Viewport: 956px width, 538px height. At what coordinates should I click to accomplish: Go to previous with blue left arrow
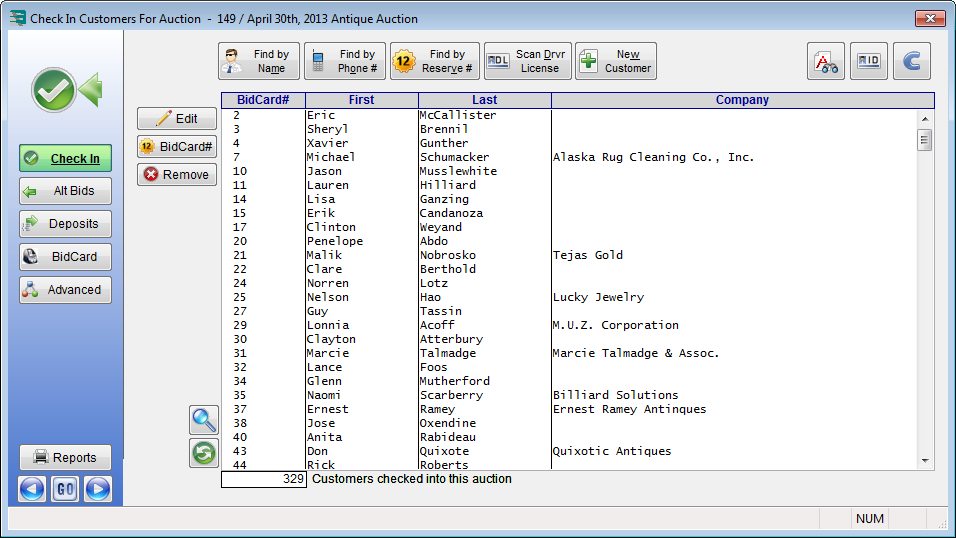32,489
